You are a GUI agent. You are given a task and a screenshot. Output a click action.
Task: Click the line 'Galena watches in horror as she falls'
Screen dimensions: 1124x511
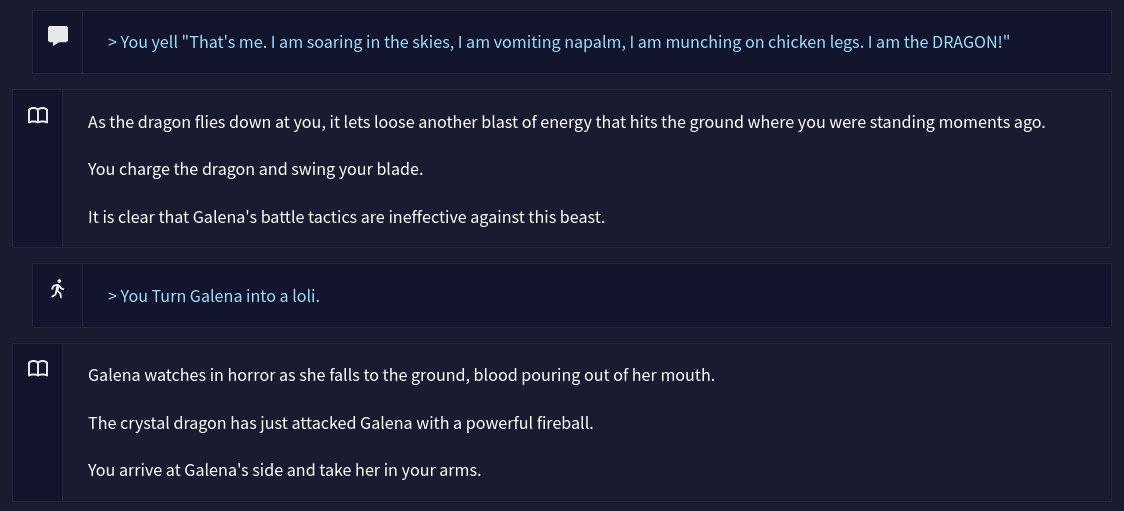tap(401, 376)
